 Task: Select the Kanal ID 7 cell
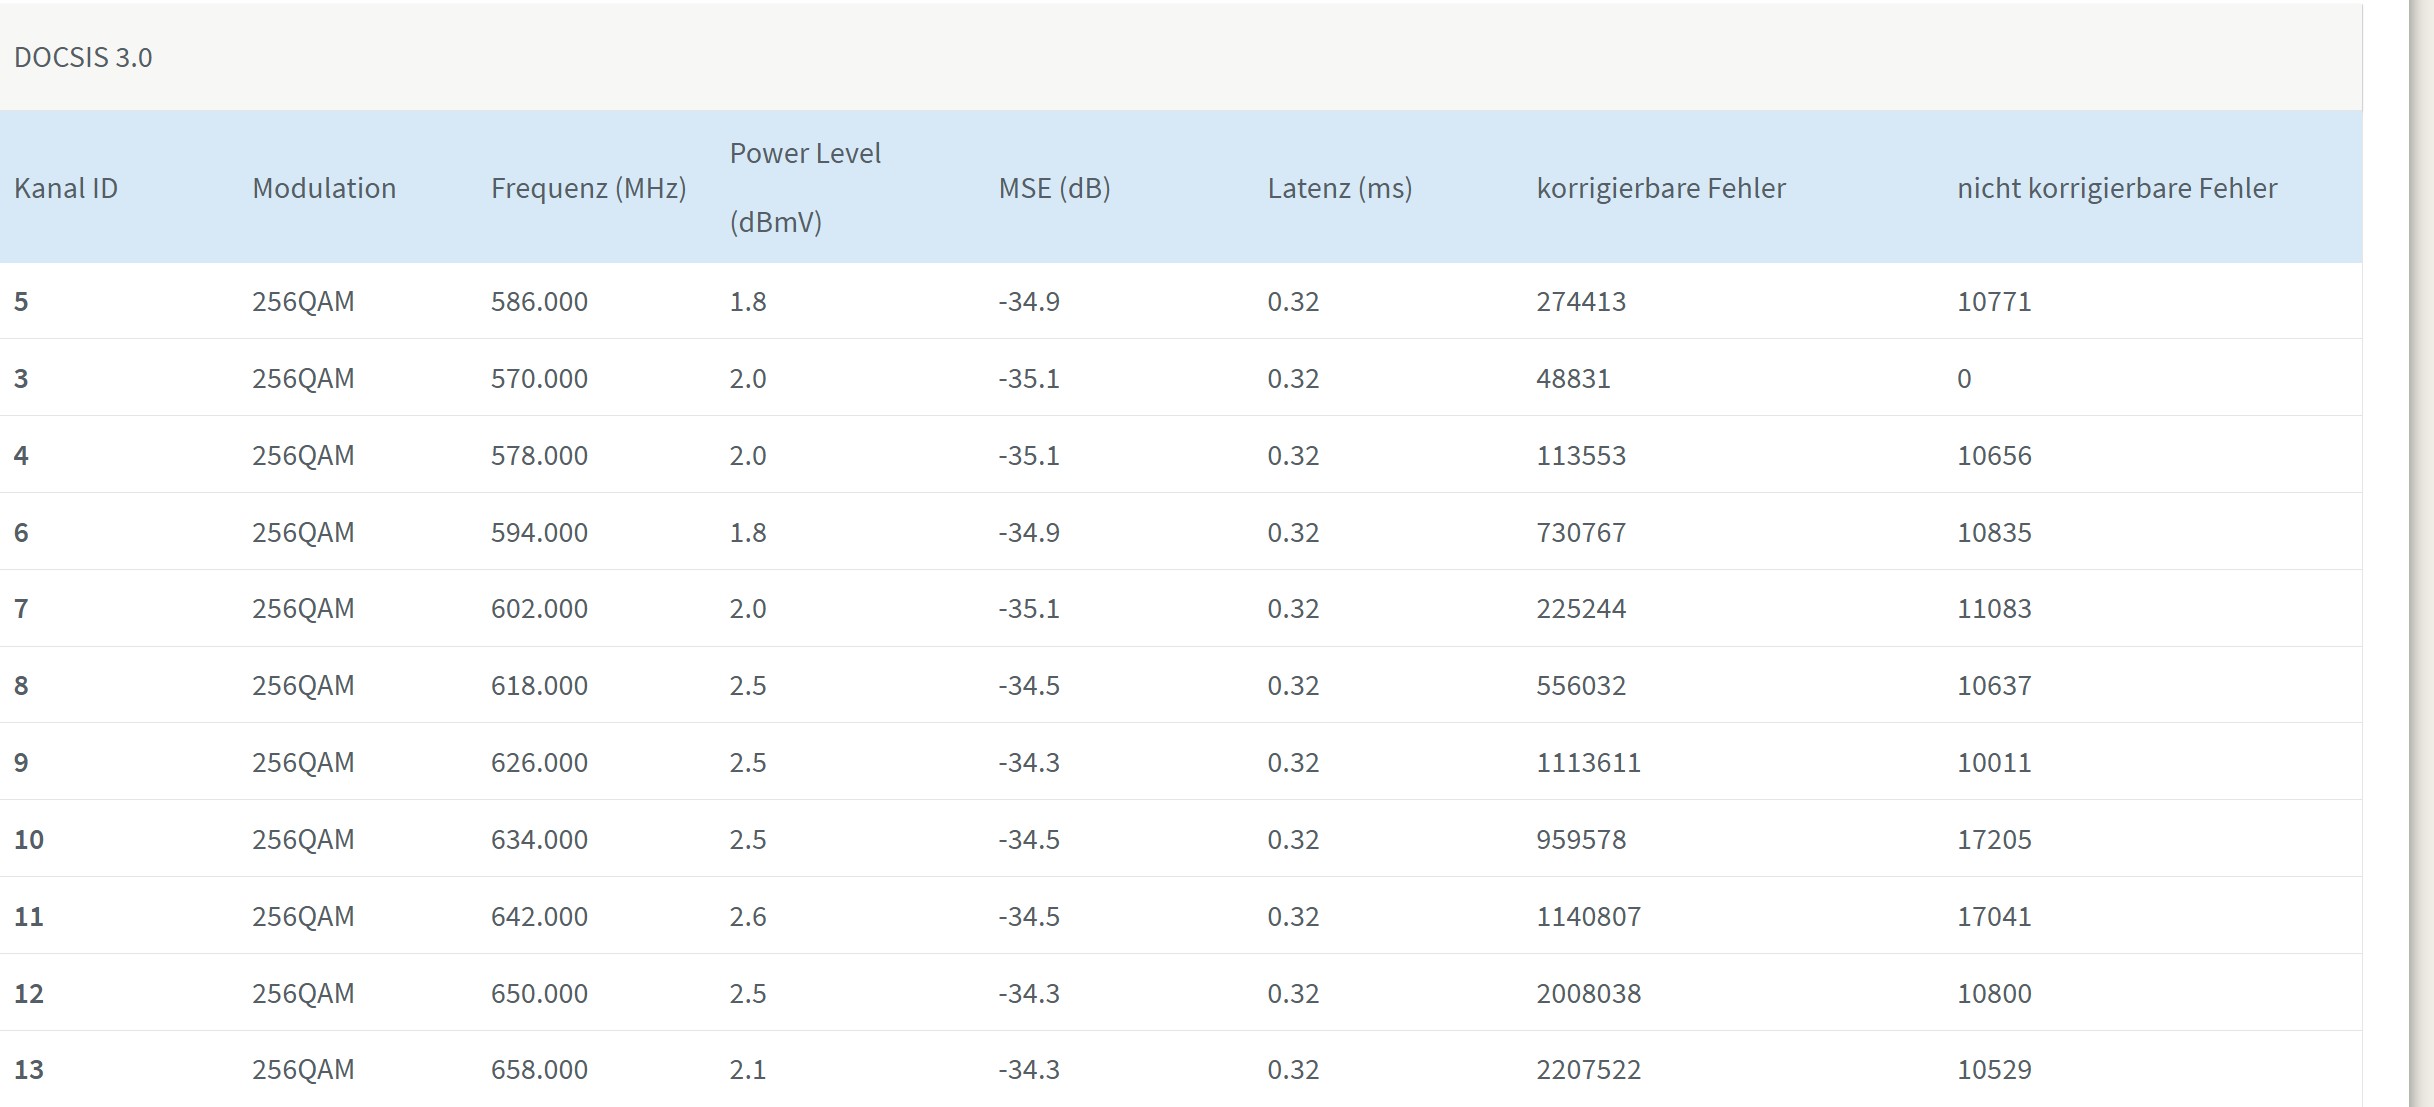(21, 608)
